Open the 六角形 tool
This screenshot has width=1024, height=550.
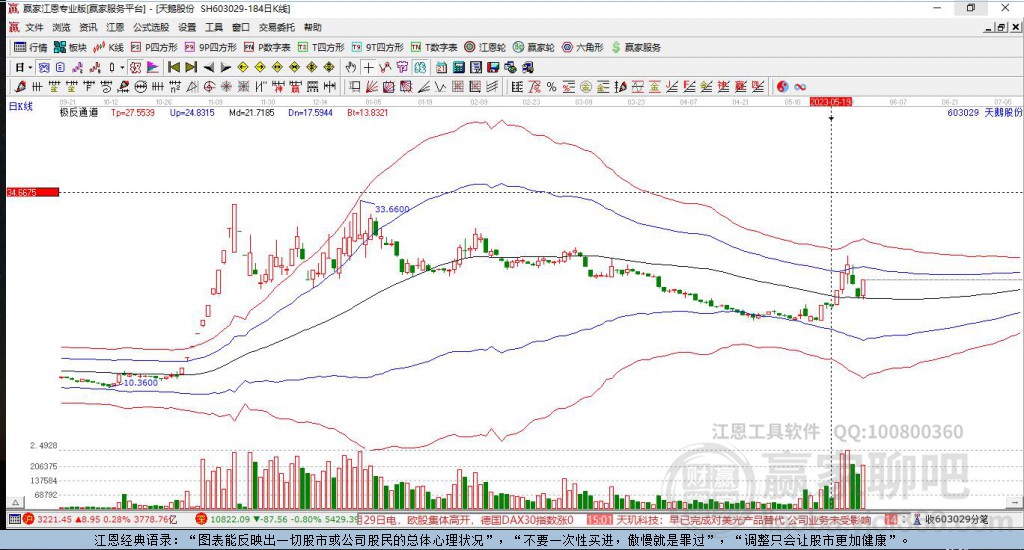pyautogui.click(x=583, y=47)
